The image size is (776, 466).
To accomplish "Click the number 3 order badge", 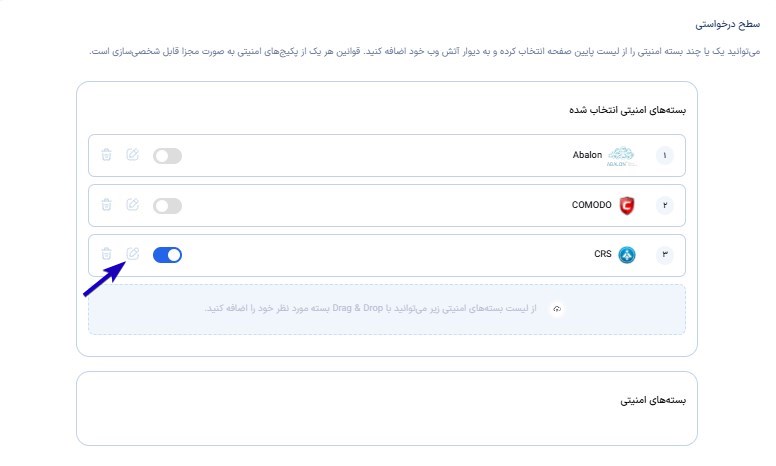I will (665, 254).
